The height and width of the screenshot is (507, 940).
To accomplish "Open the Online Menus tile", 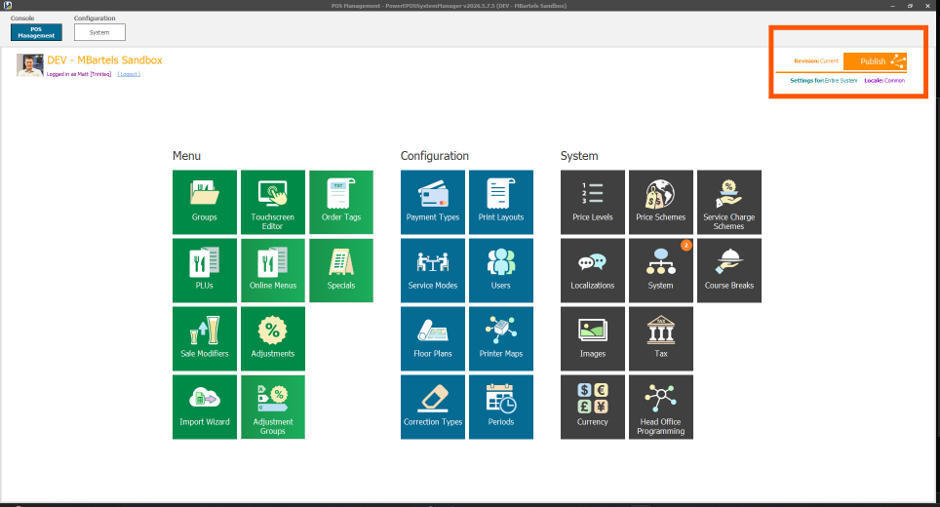I will pyautogui.click(x=273, y=270).
